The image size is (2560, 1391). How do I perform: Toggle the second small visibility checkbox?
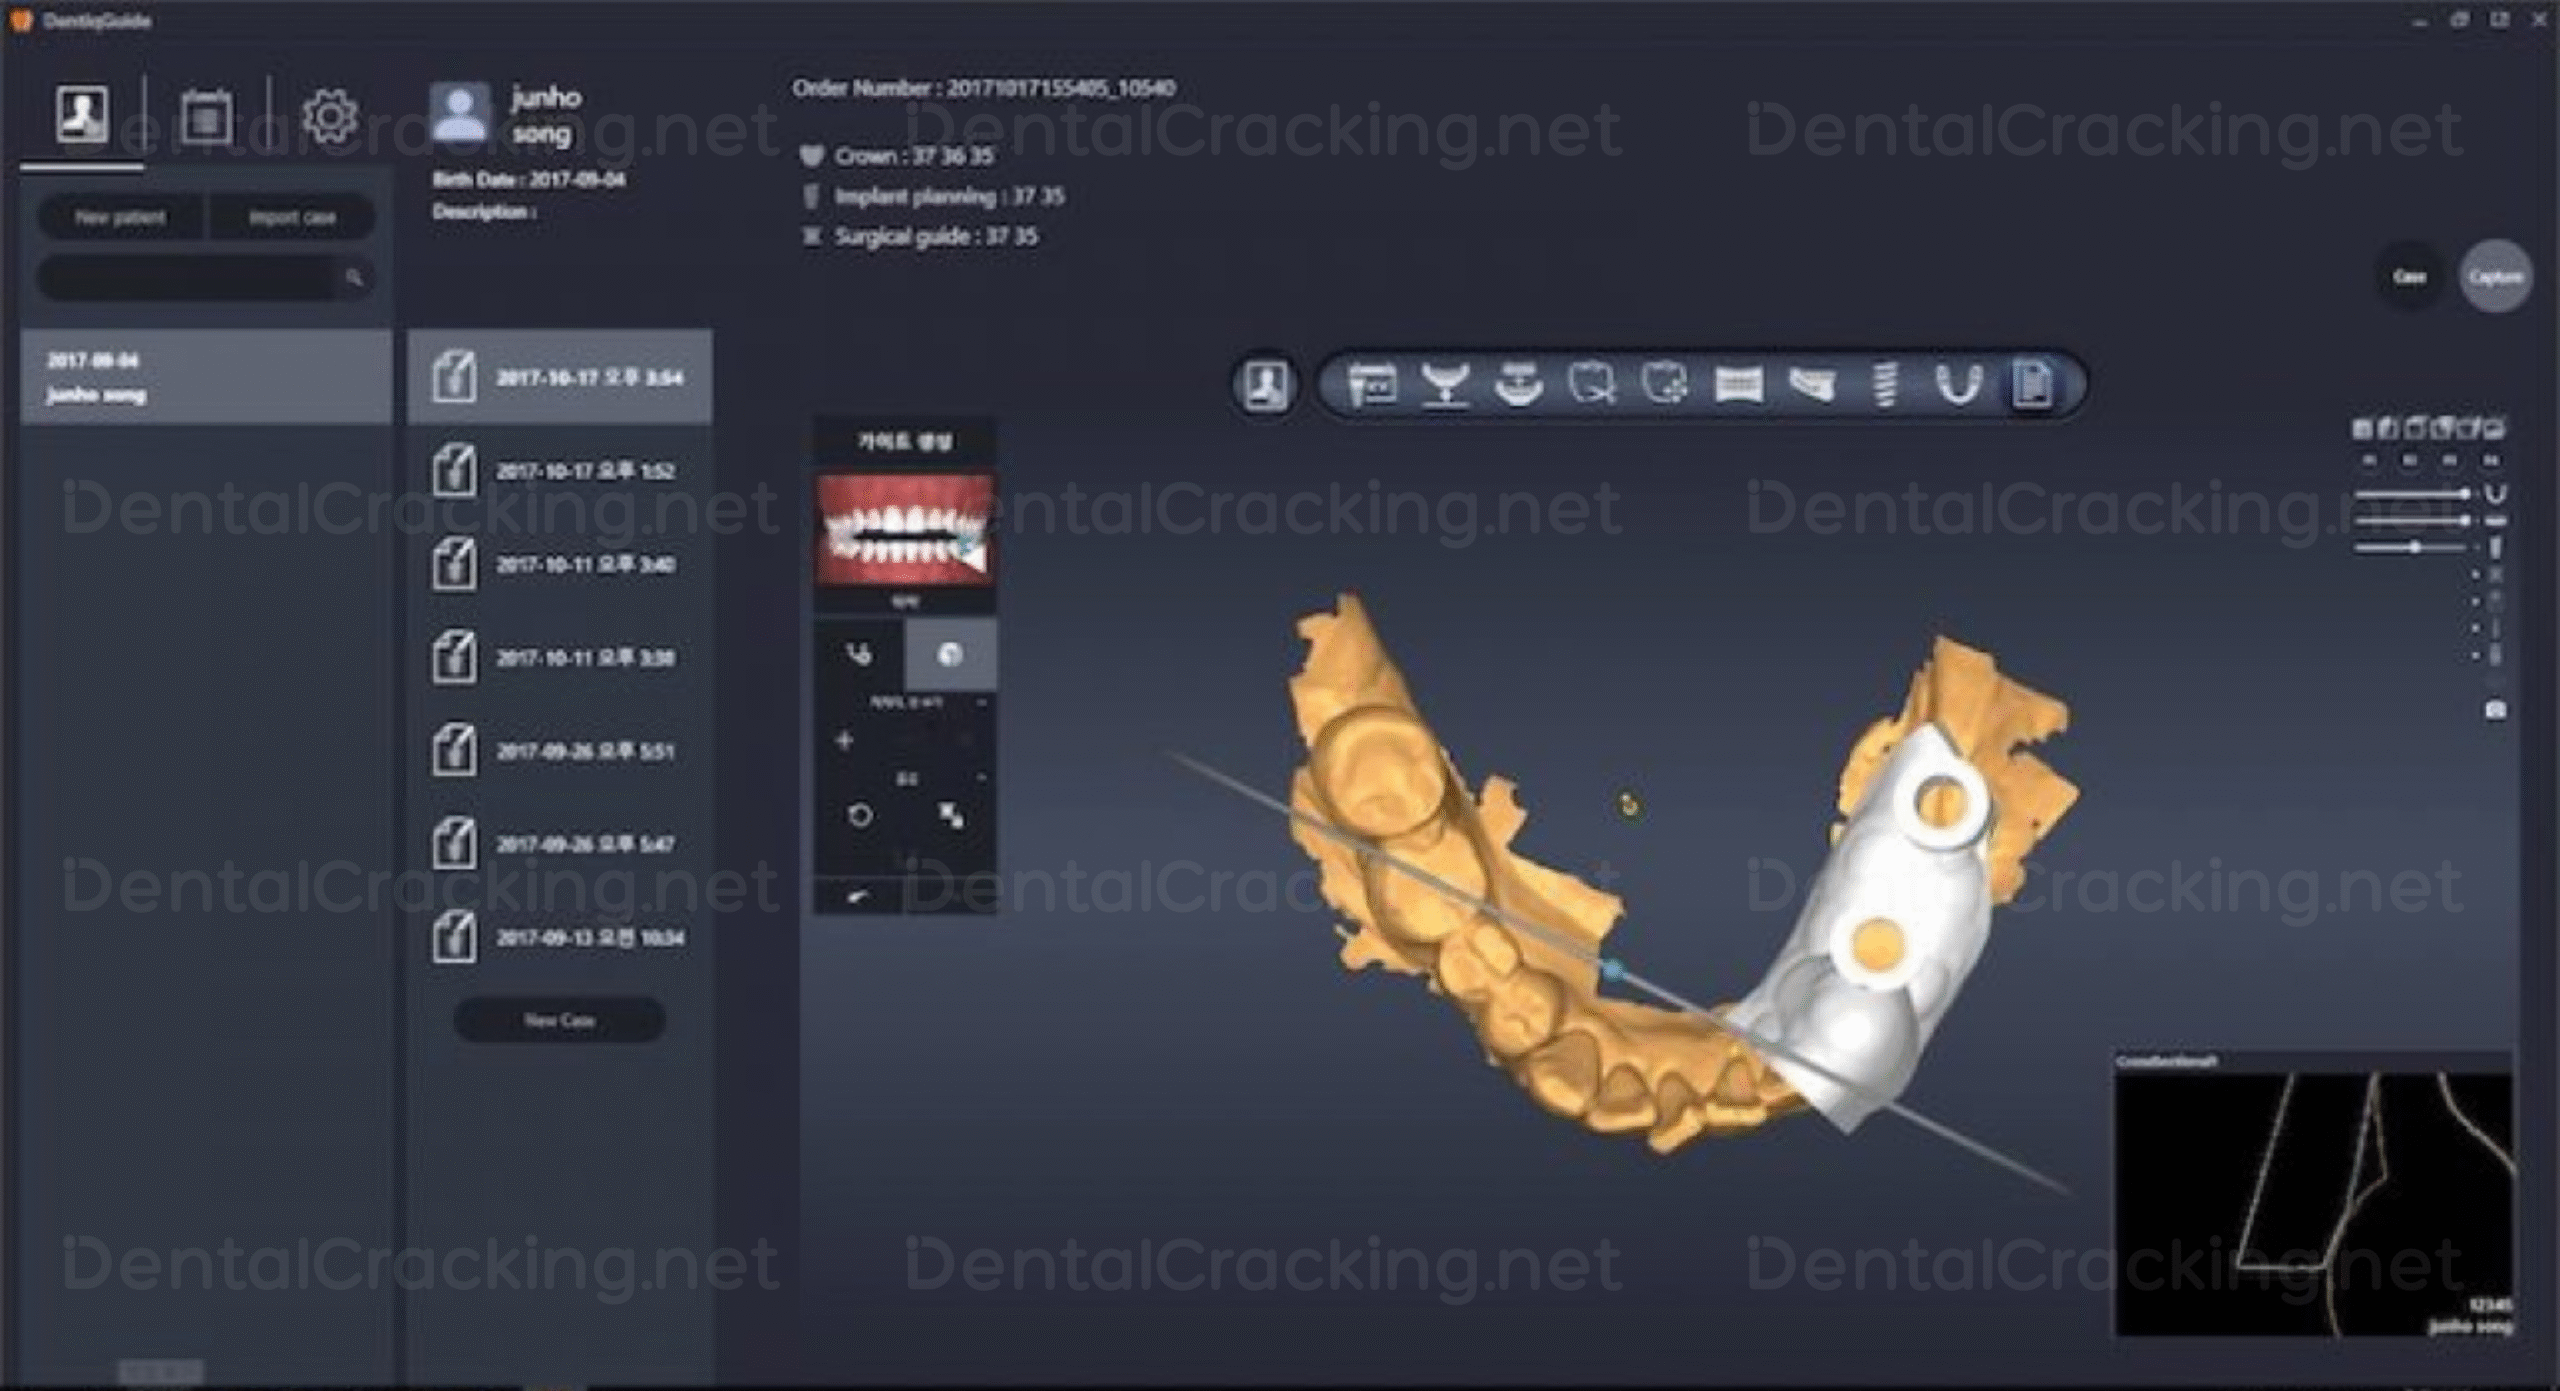click(x=2476, y=602)
